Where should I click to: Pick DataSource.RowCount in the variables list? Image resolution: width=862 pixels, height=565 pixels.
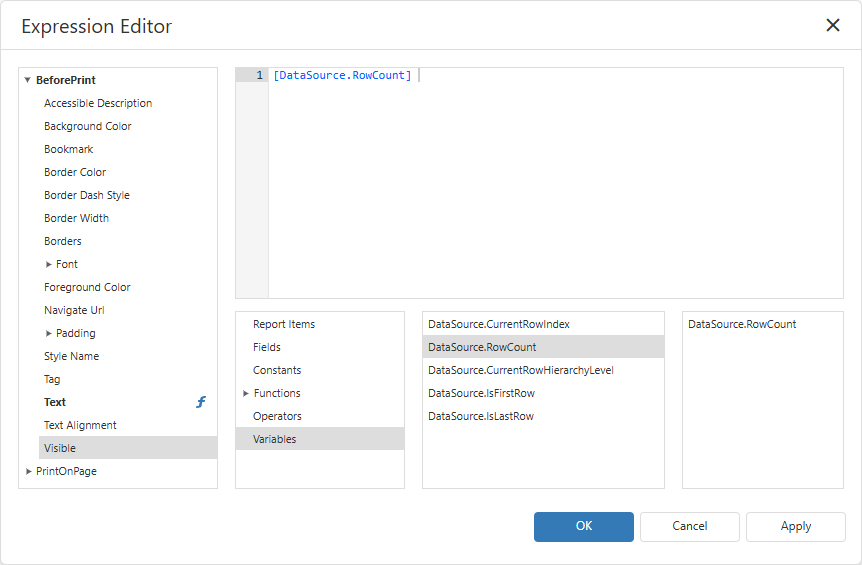click(543, 347)
